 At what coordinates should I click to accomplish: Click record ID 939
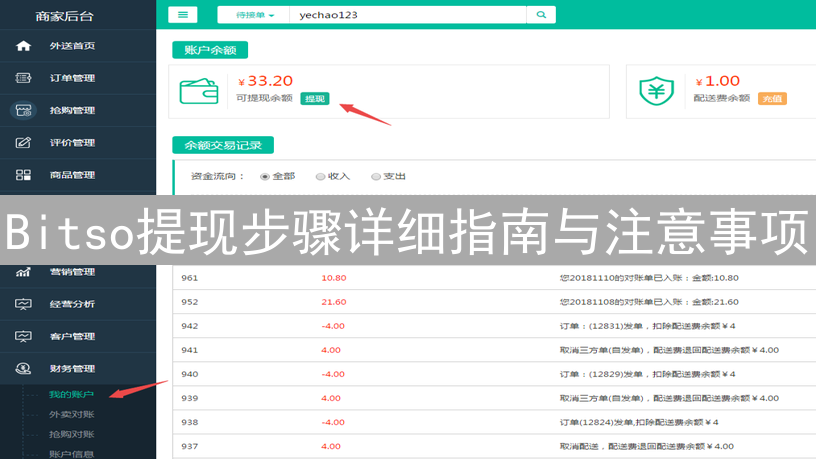point(189,398)
